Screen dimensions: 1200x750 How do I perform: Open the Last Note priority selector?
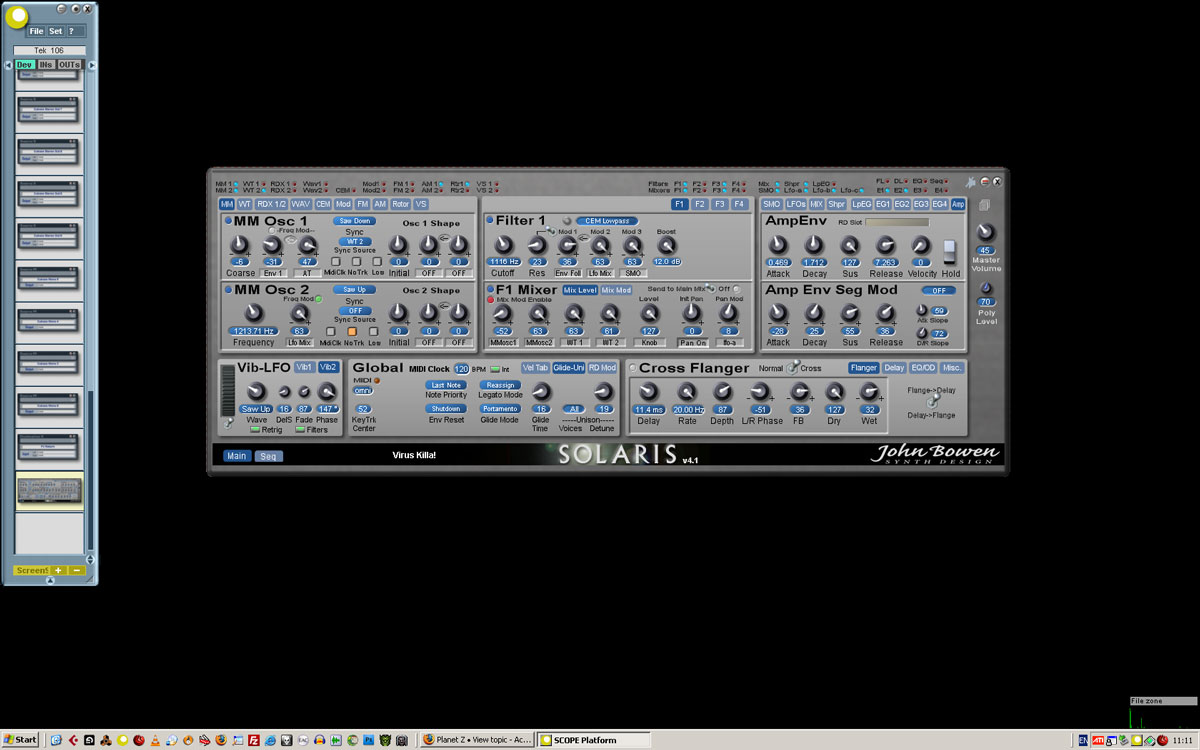click(x=446, y=385)
